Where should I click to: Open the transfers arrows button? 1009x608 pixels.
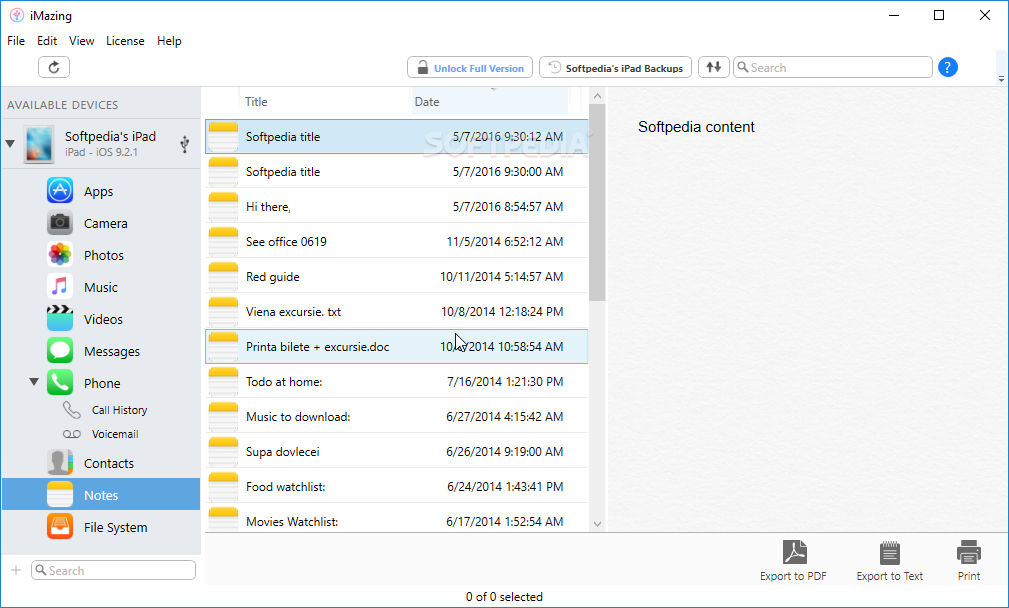point(714,67)
